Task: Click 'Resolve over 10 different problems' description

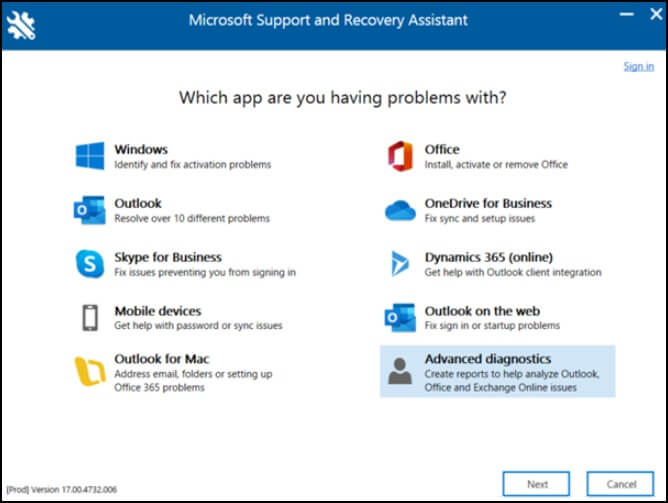Action: [192, 218]
